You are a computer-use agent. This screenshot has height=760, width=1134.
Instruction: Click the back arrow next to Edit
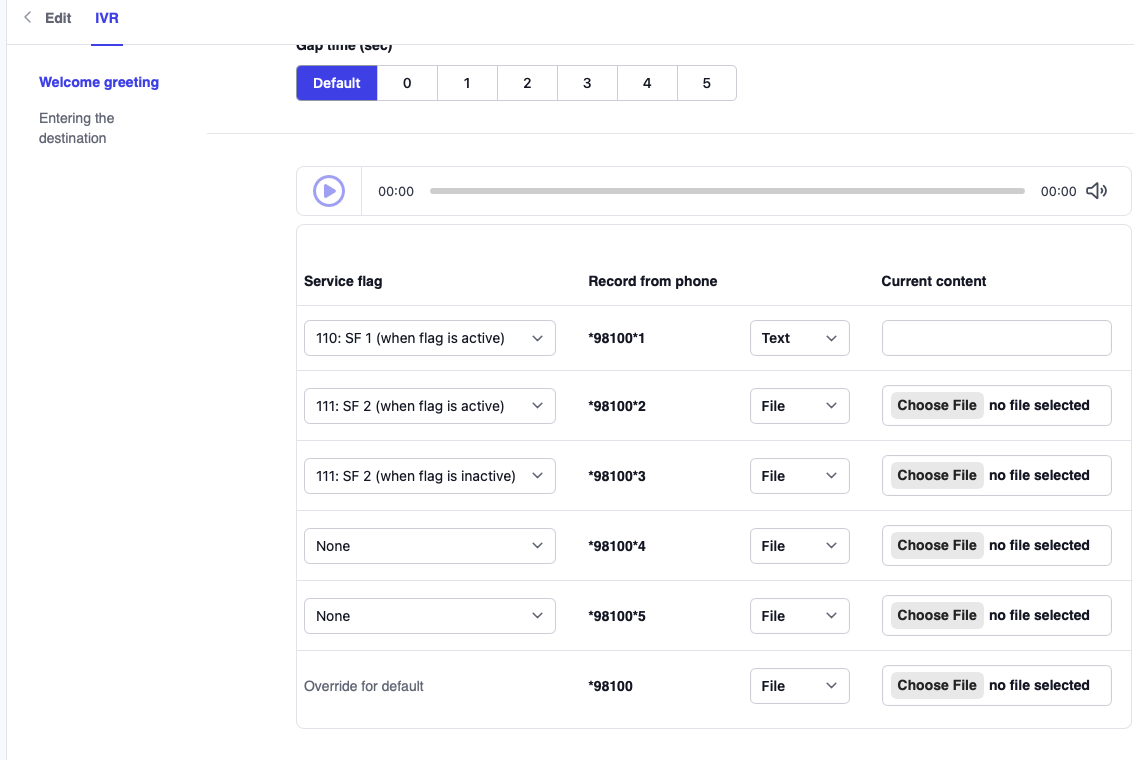27,18
